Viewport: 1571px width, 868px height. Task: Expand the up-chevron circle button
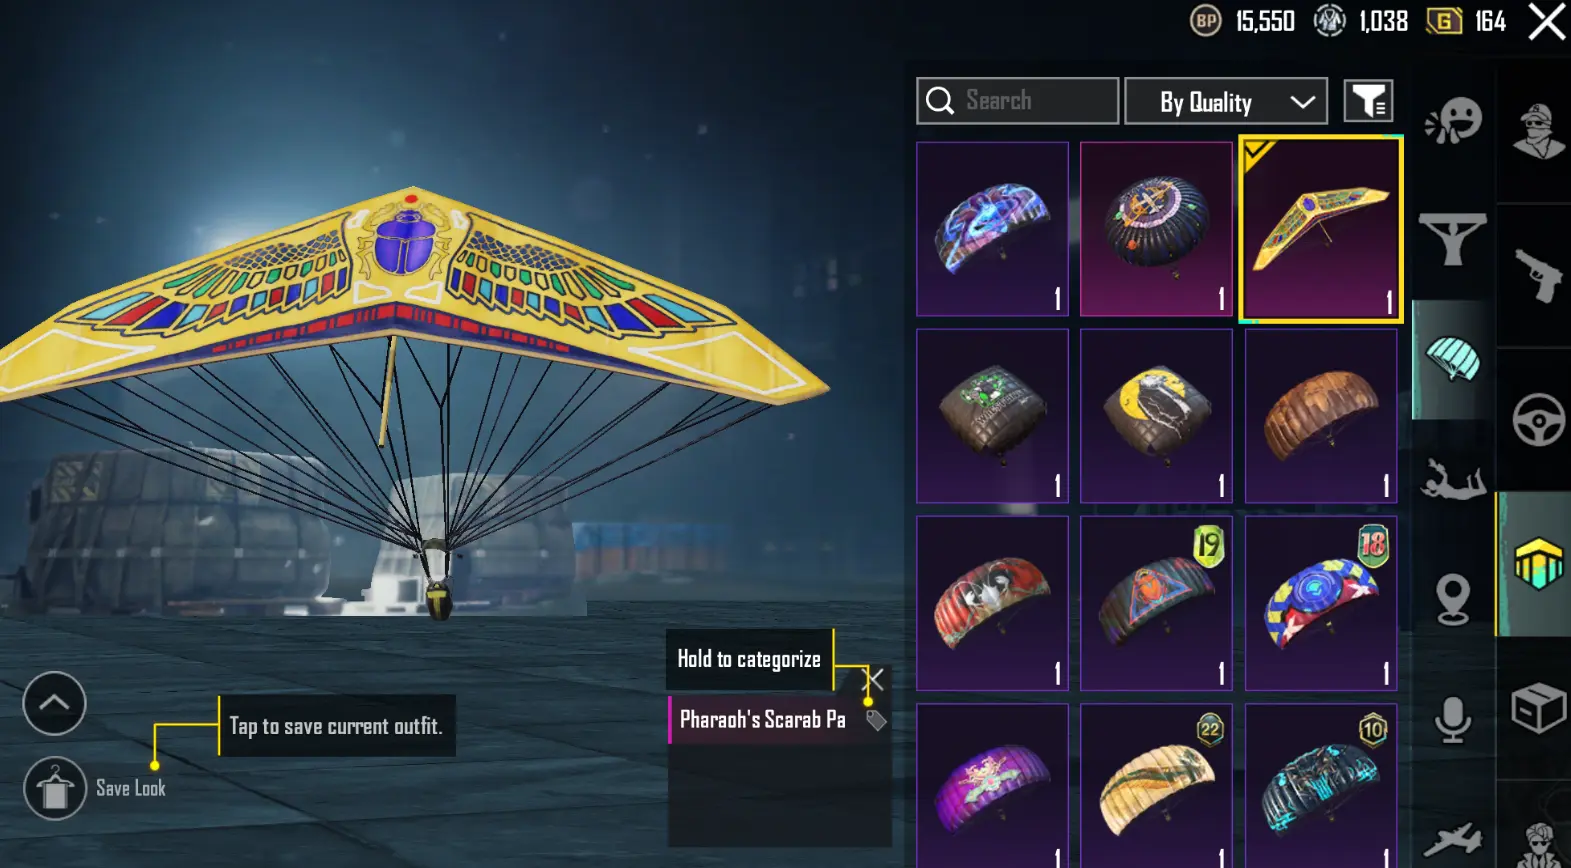pyautogui.click(x=54, y=703)
